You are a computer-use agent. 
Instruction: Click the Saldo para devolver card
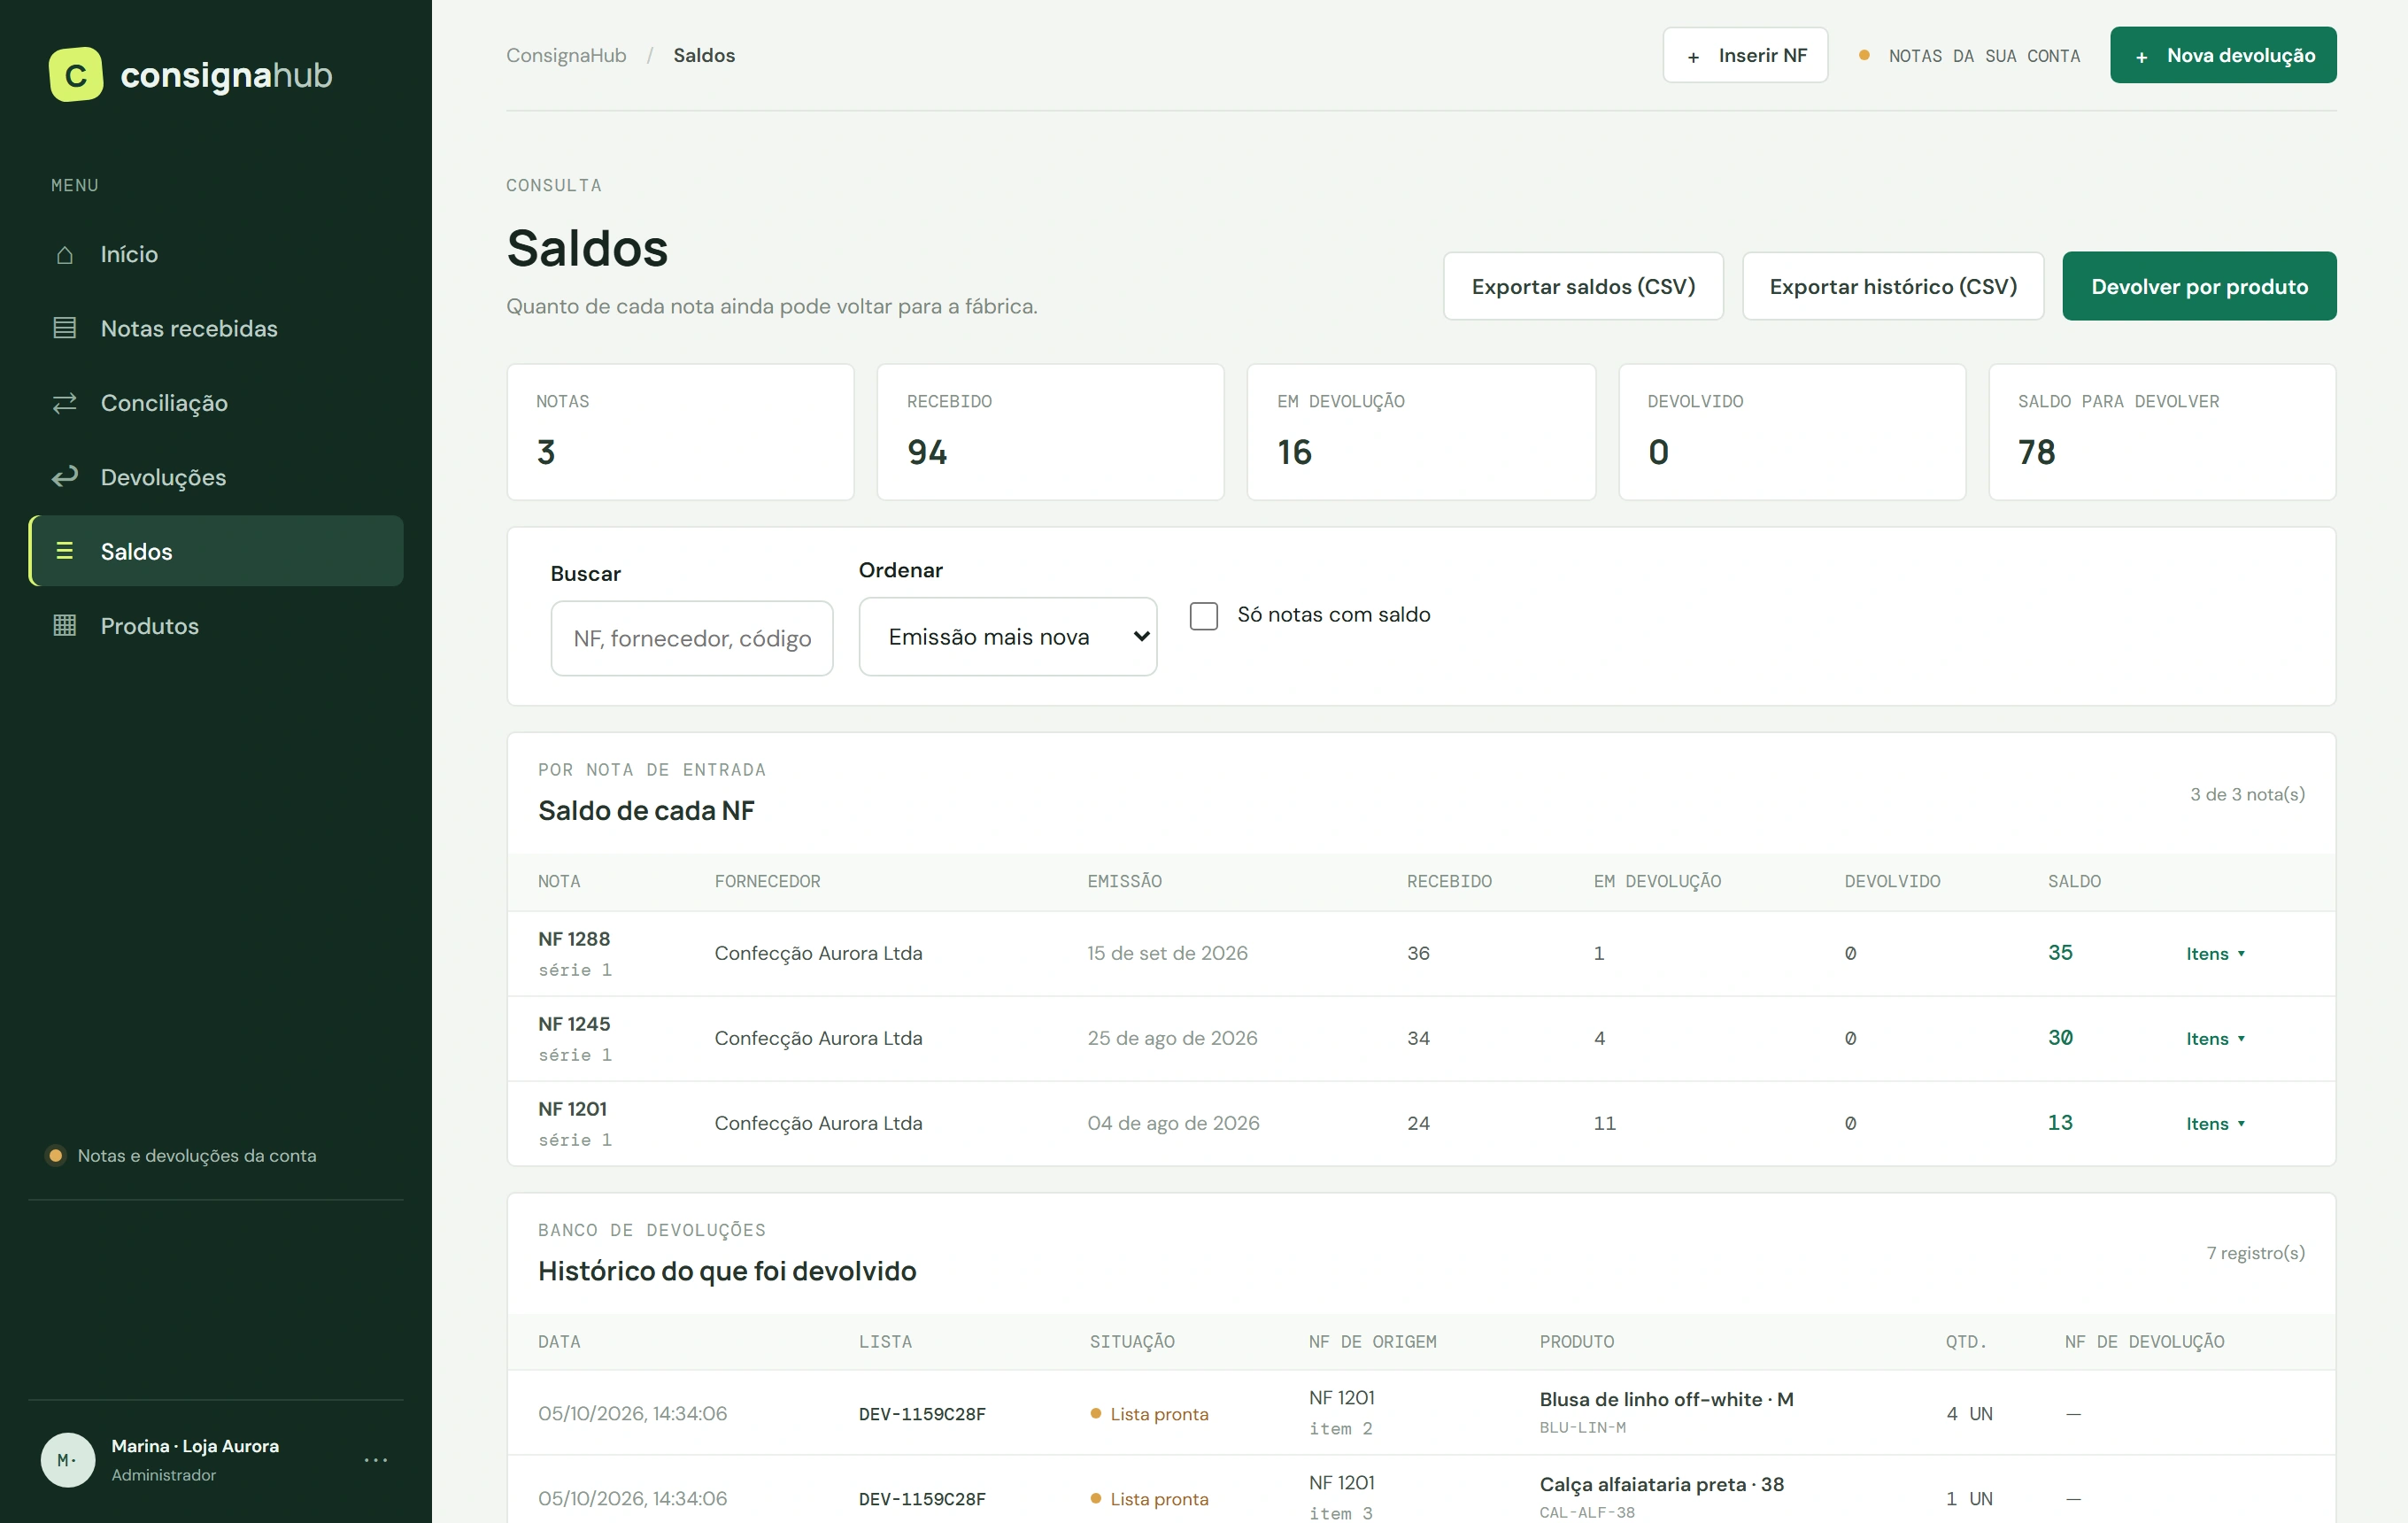pyautogui.click(x=2162, y=432)
